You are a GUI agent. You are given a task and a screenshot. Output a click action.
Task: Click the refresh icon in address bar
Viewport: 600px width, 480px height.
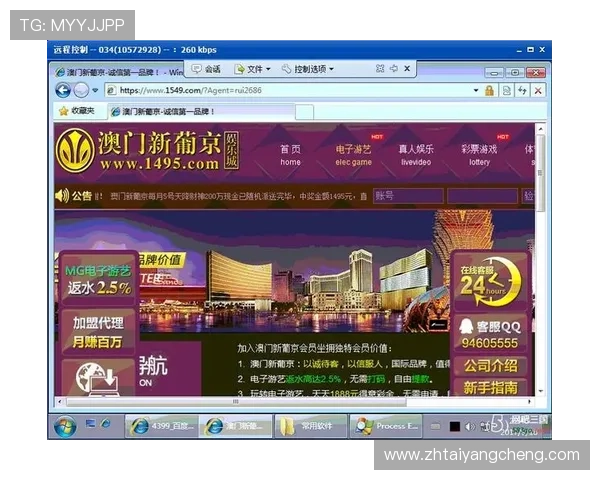522,91
